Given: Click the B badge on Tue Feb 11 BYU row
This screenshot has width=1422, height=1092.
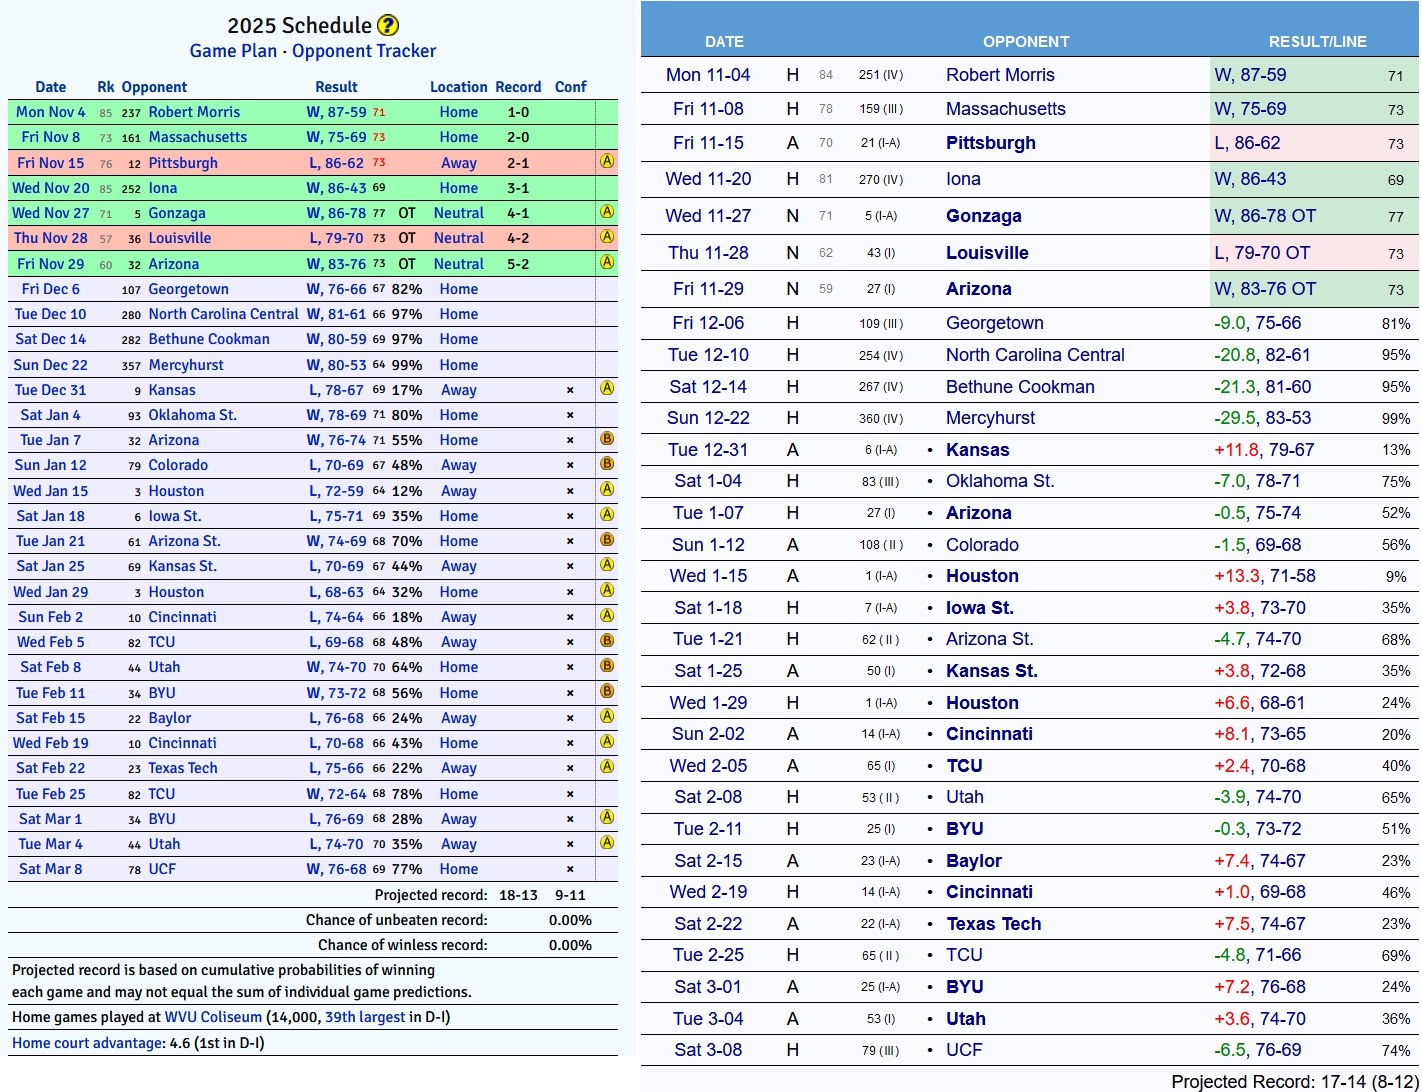Looking at the screenshot, I should pos(606,691).
